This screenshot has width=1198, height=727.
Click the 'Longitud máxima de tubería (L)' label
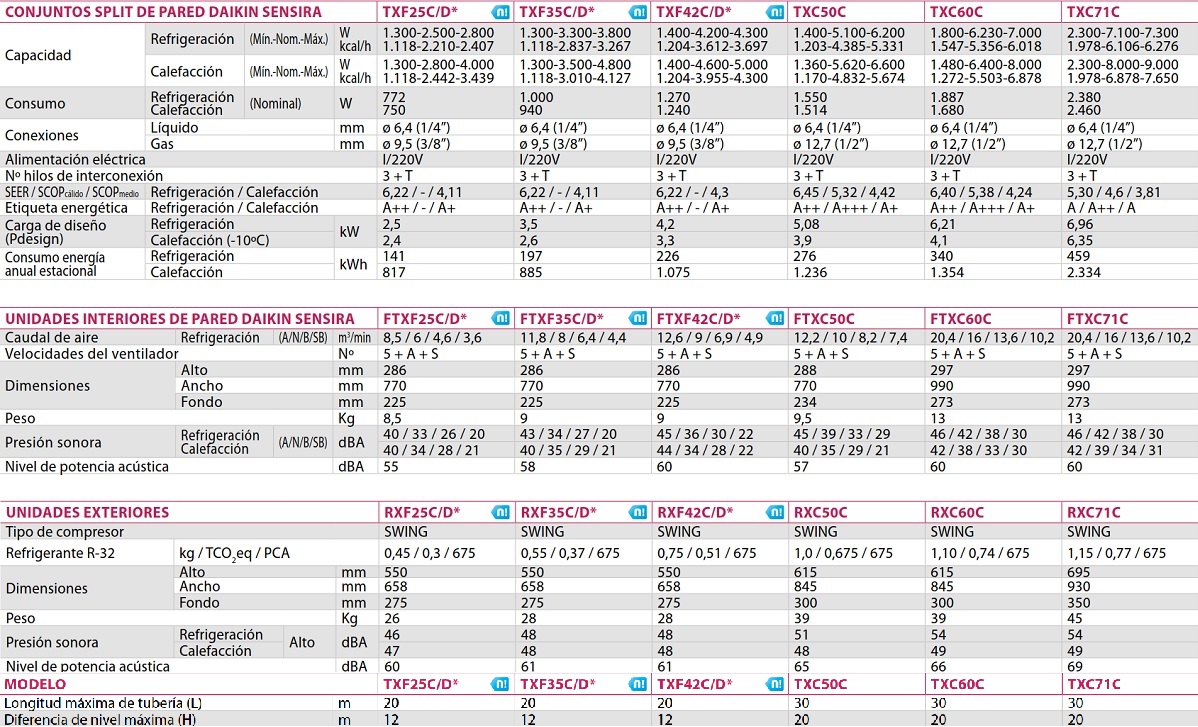pos(103,703)
